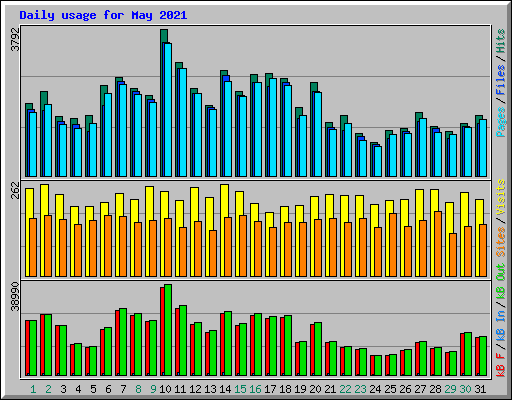Click day 14 on the x-axis
512x400 pixels.
pyautogui.click(x=225, y=389)
